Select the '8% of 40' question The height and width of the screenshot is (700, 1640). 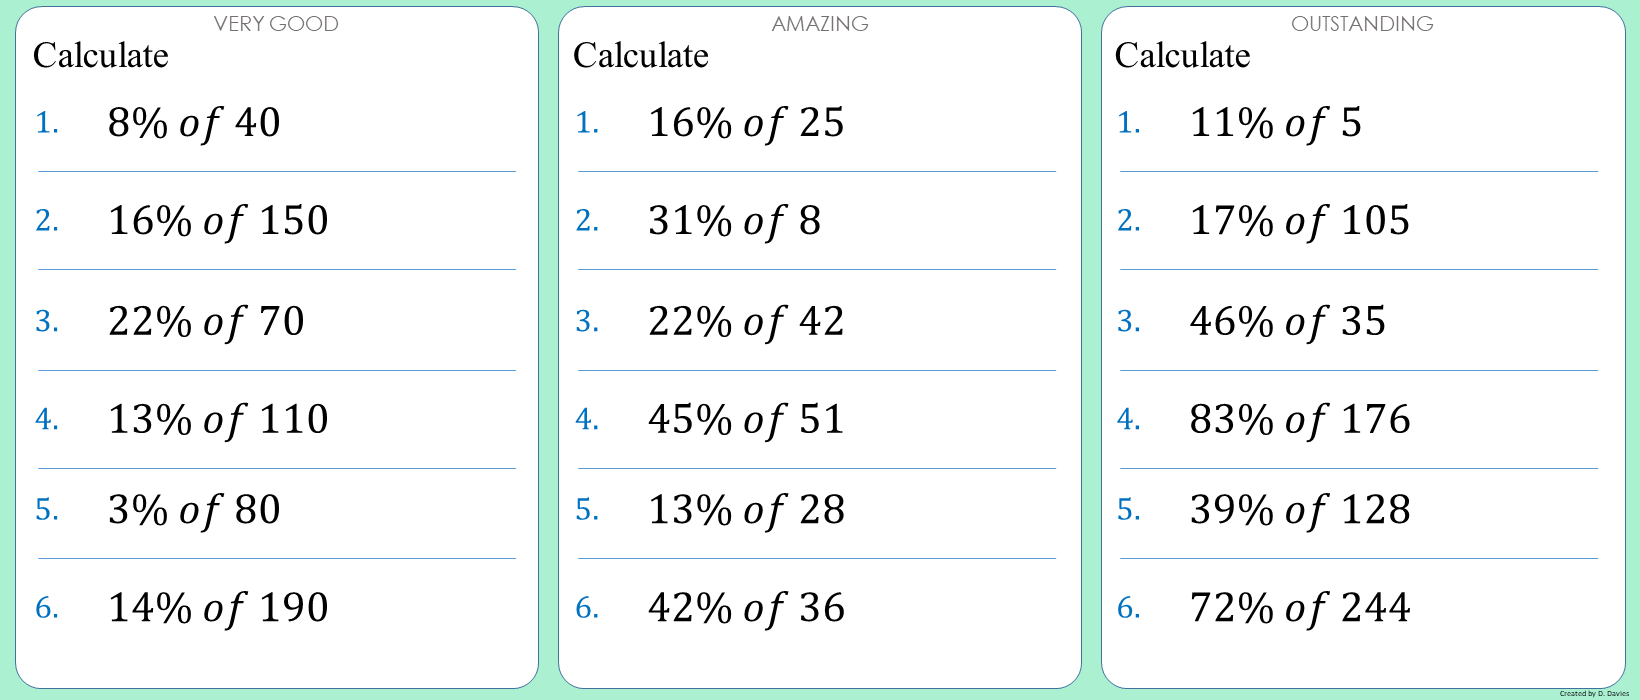tap(194, 123)
